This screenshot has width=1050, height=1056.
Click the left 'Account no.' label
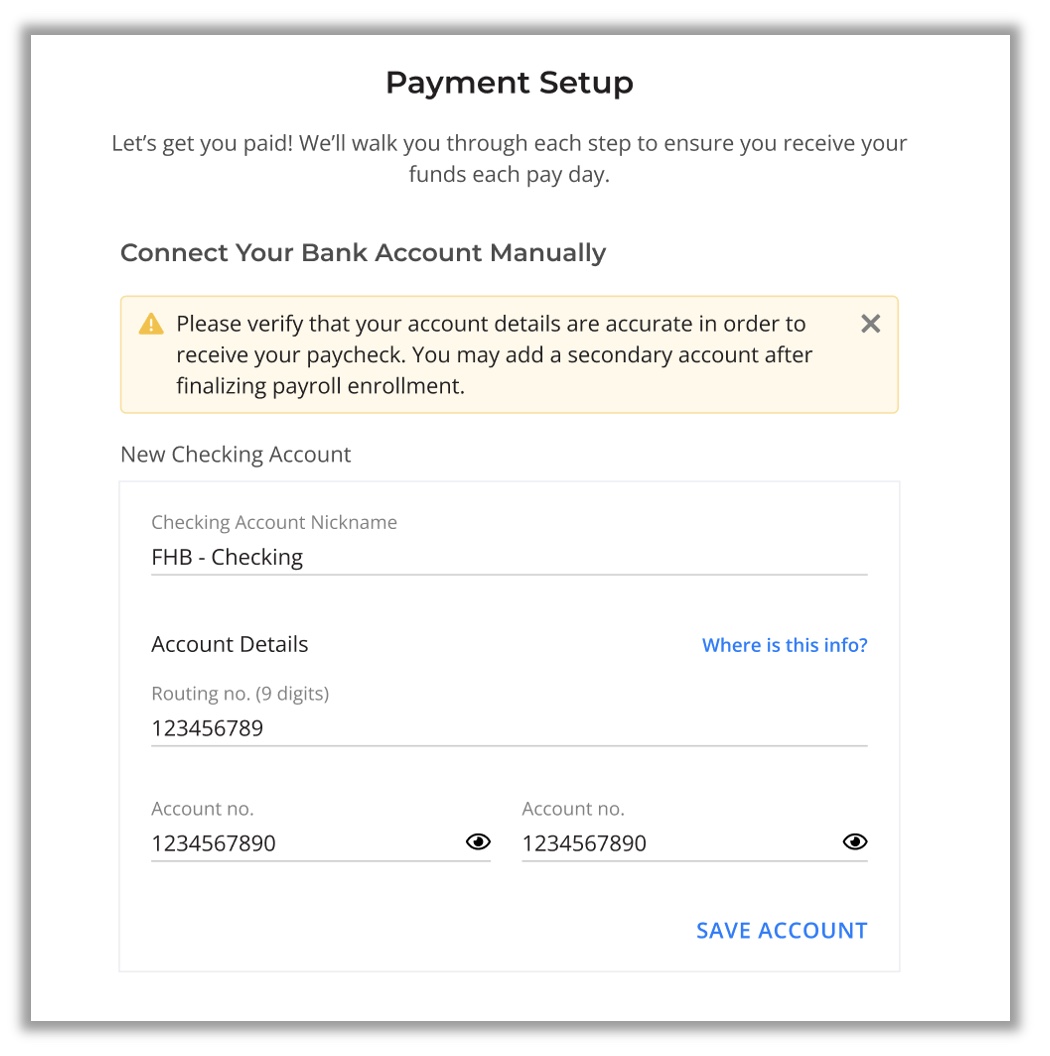pyautogui.click(x=203, y=809)
